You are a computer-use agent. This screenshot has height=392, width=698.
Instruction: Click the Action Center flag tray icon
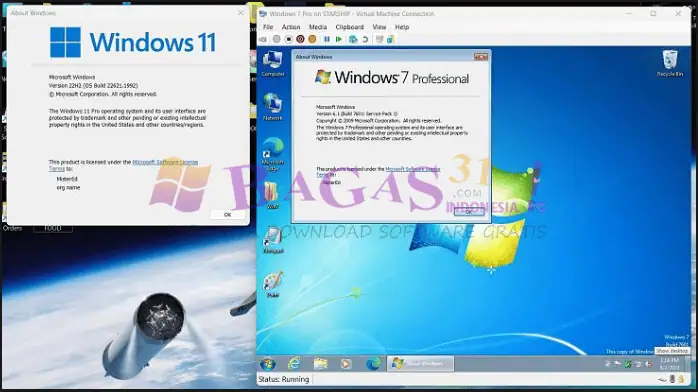617,364
